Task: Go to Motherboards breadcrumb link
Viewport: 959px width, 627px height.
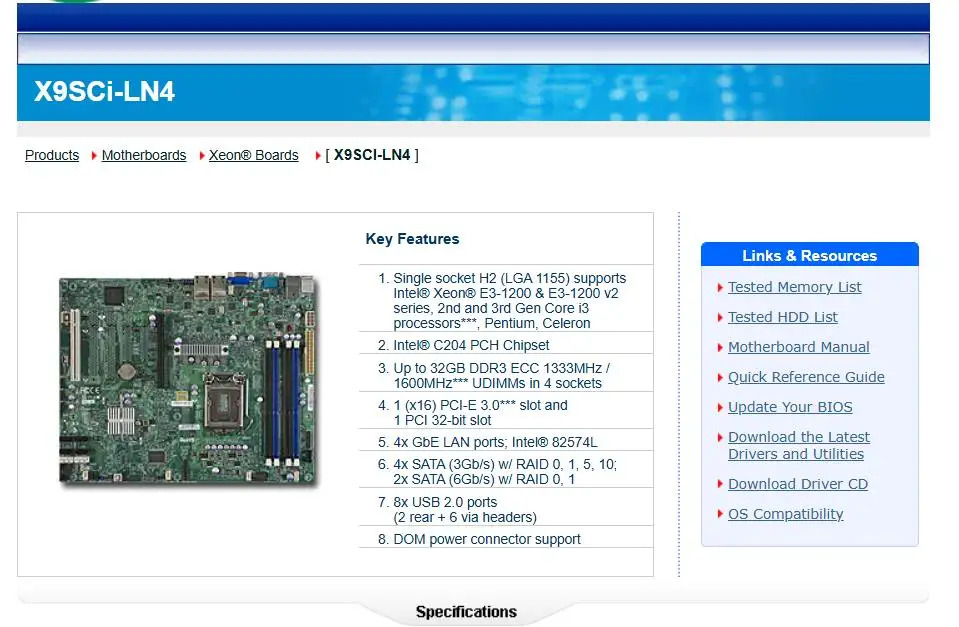Action: pyautogui.click(x=144, y=155)
